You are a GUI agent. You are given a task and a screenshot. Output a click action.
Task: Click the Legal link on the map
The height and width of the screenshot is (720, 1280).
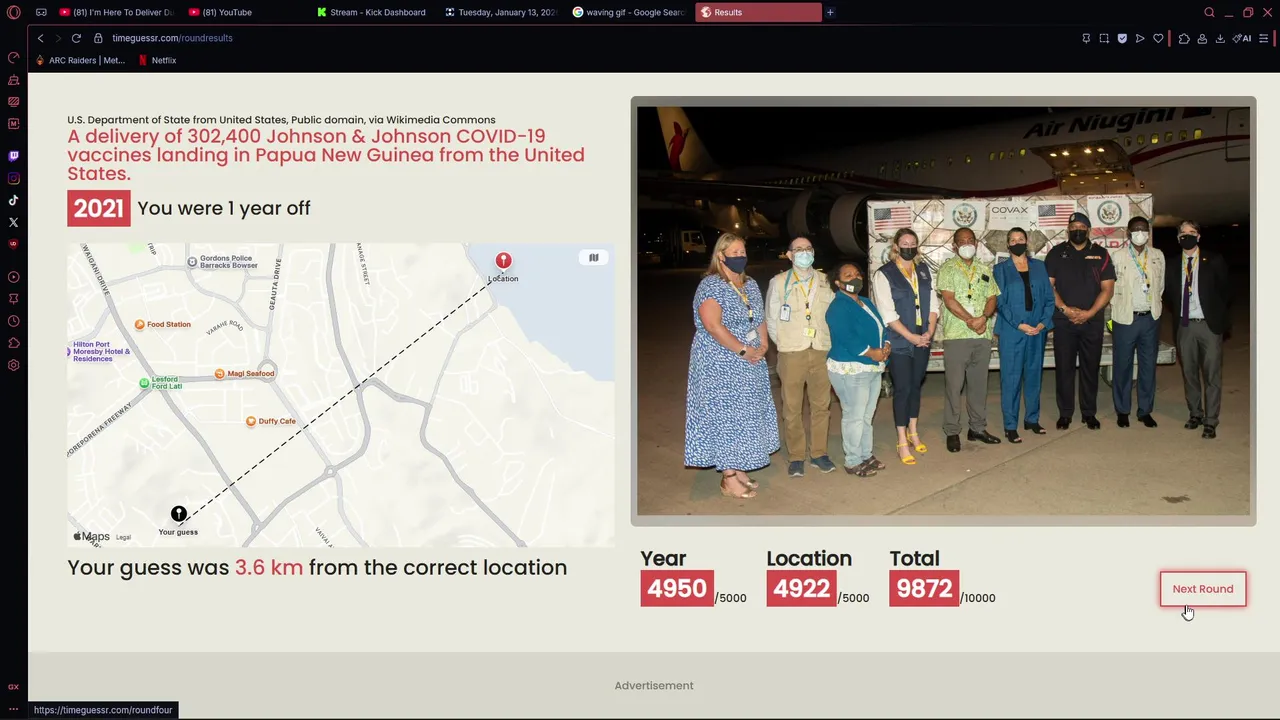click(123, 537)
